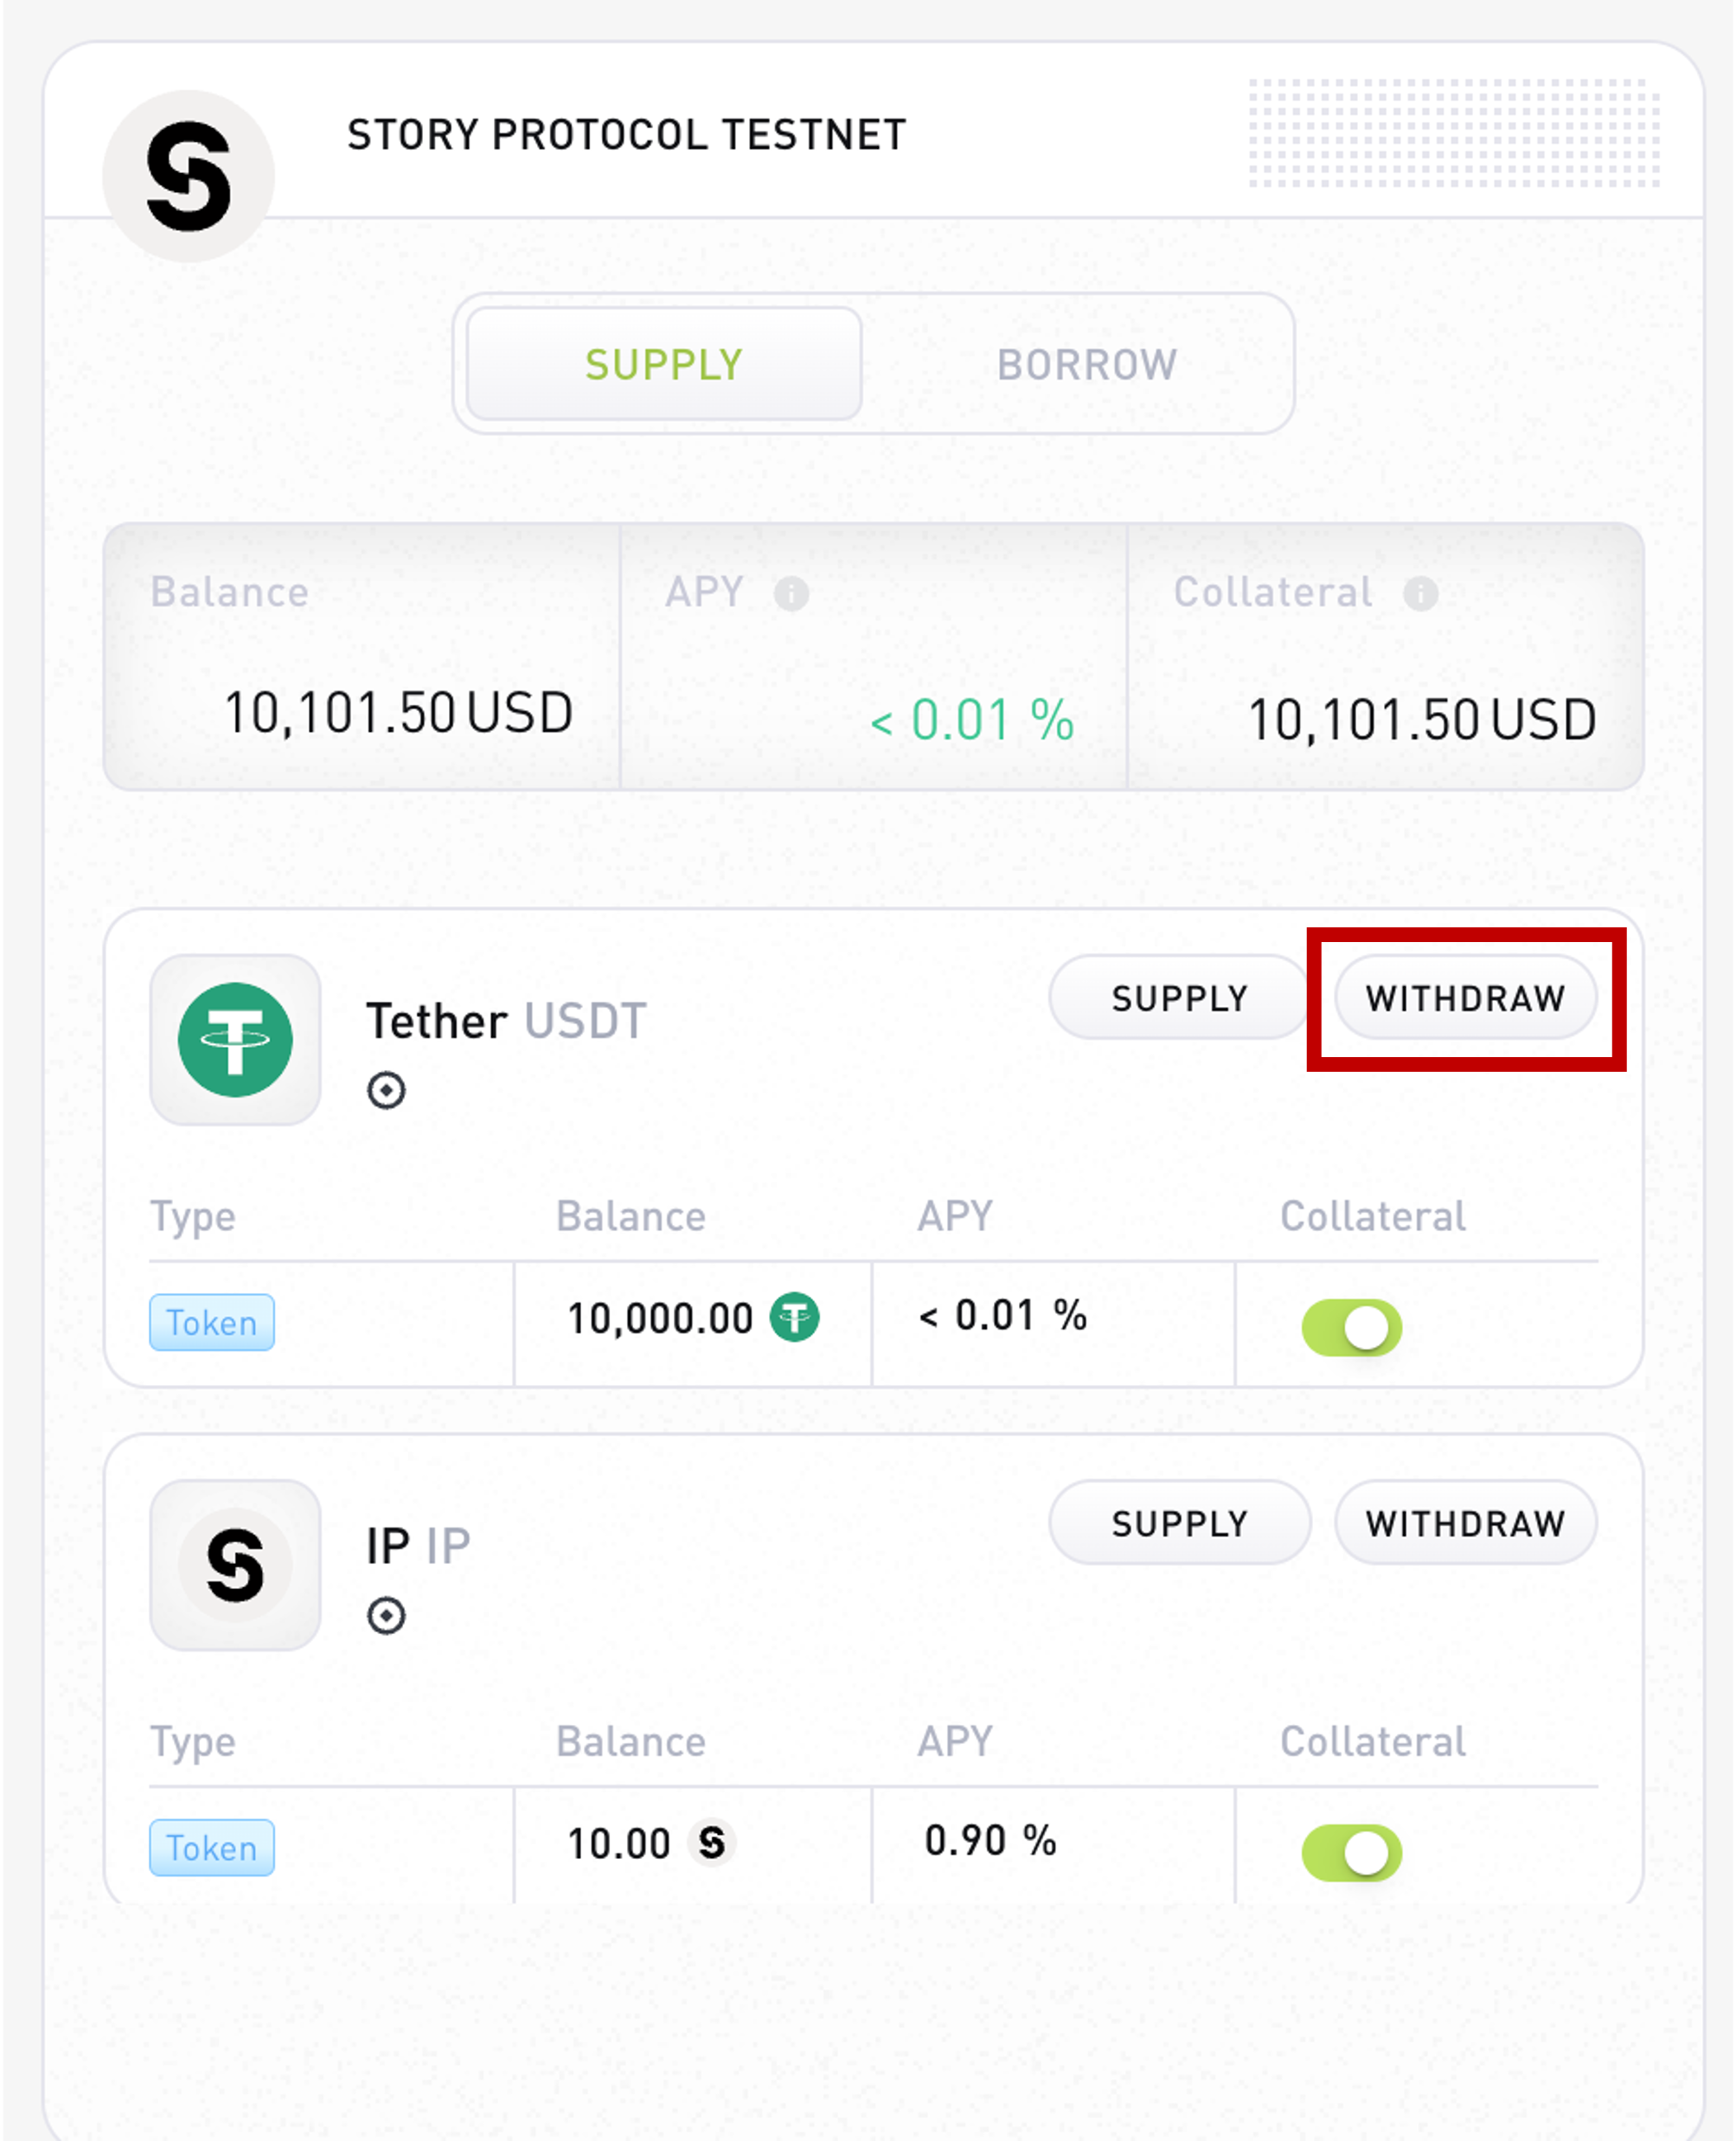Viewport: 1736px width, 2141px height.
Task: Click the target icon under Tether USDT
Action: [386, 1090]
